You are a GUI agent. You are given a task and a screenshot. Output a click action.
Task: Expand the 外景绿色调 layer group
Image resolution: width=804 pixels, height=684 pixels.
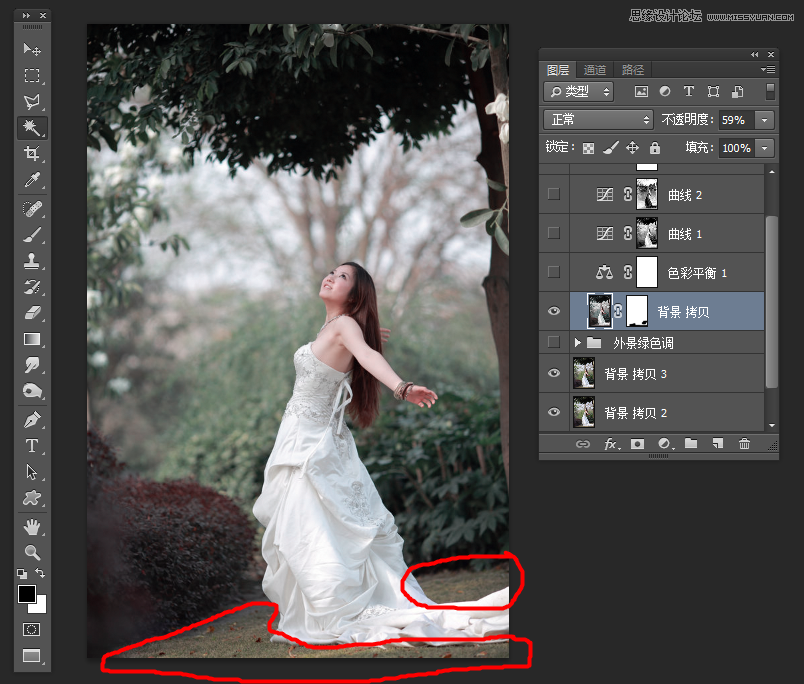(x=578, y=341)
